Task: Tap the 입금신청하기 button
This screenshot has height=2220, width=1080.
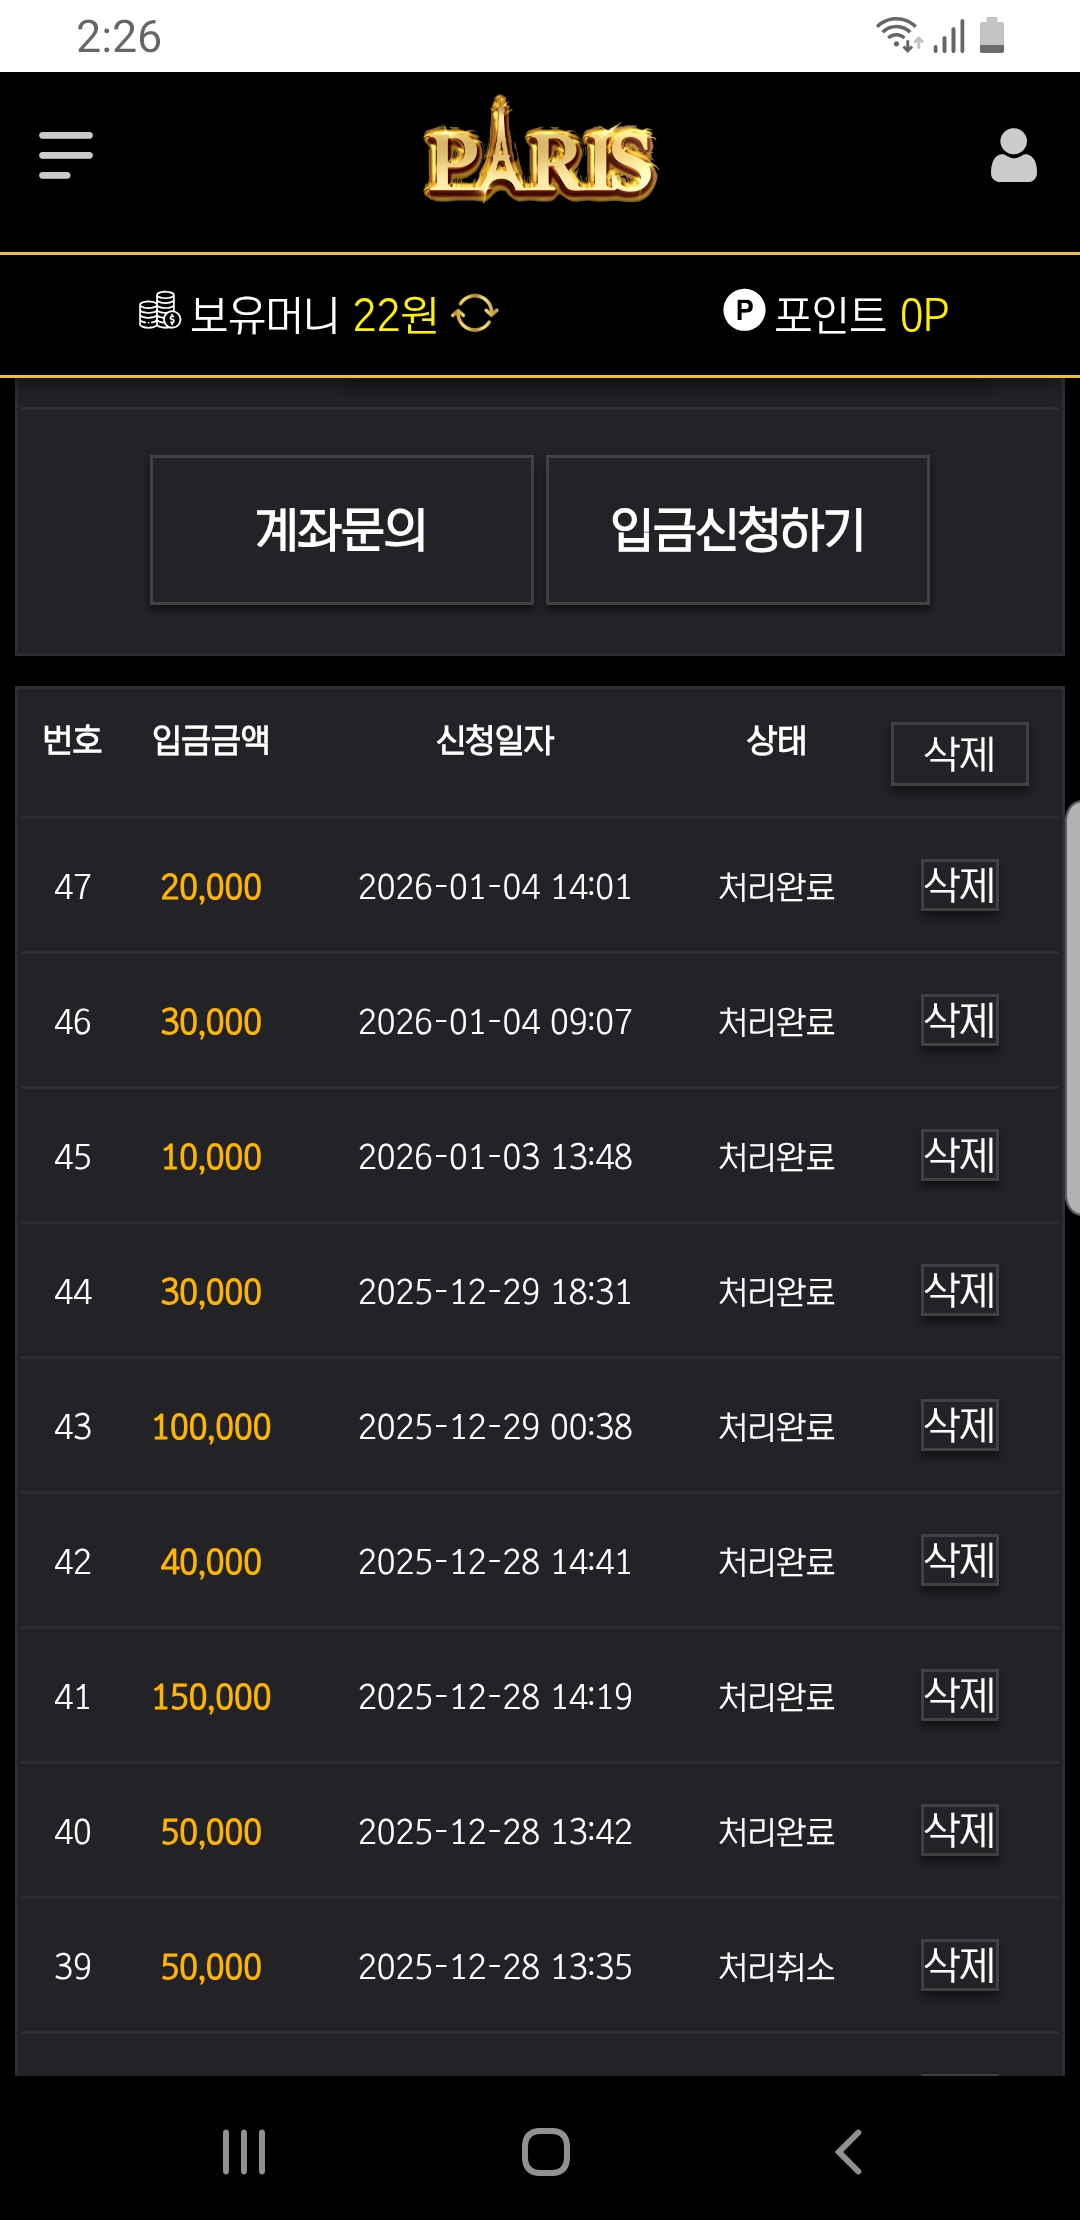Action: 737,530
